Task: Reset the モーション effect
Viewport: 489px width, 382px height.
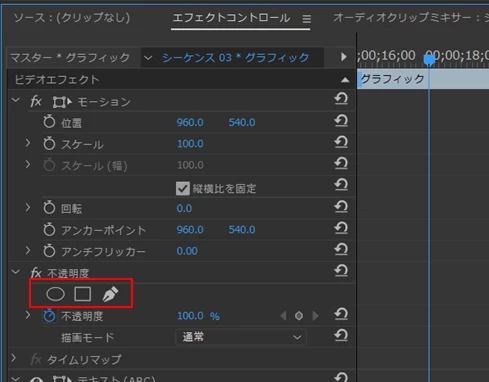Action: pos(341,99)
